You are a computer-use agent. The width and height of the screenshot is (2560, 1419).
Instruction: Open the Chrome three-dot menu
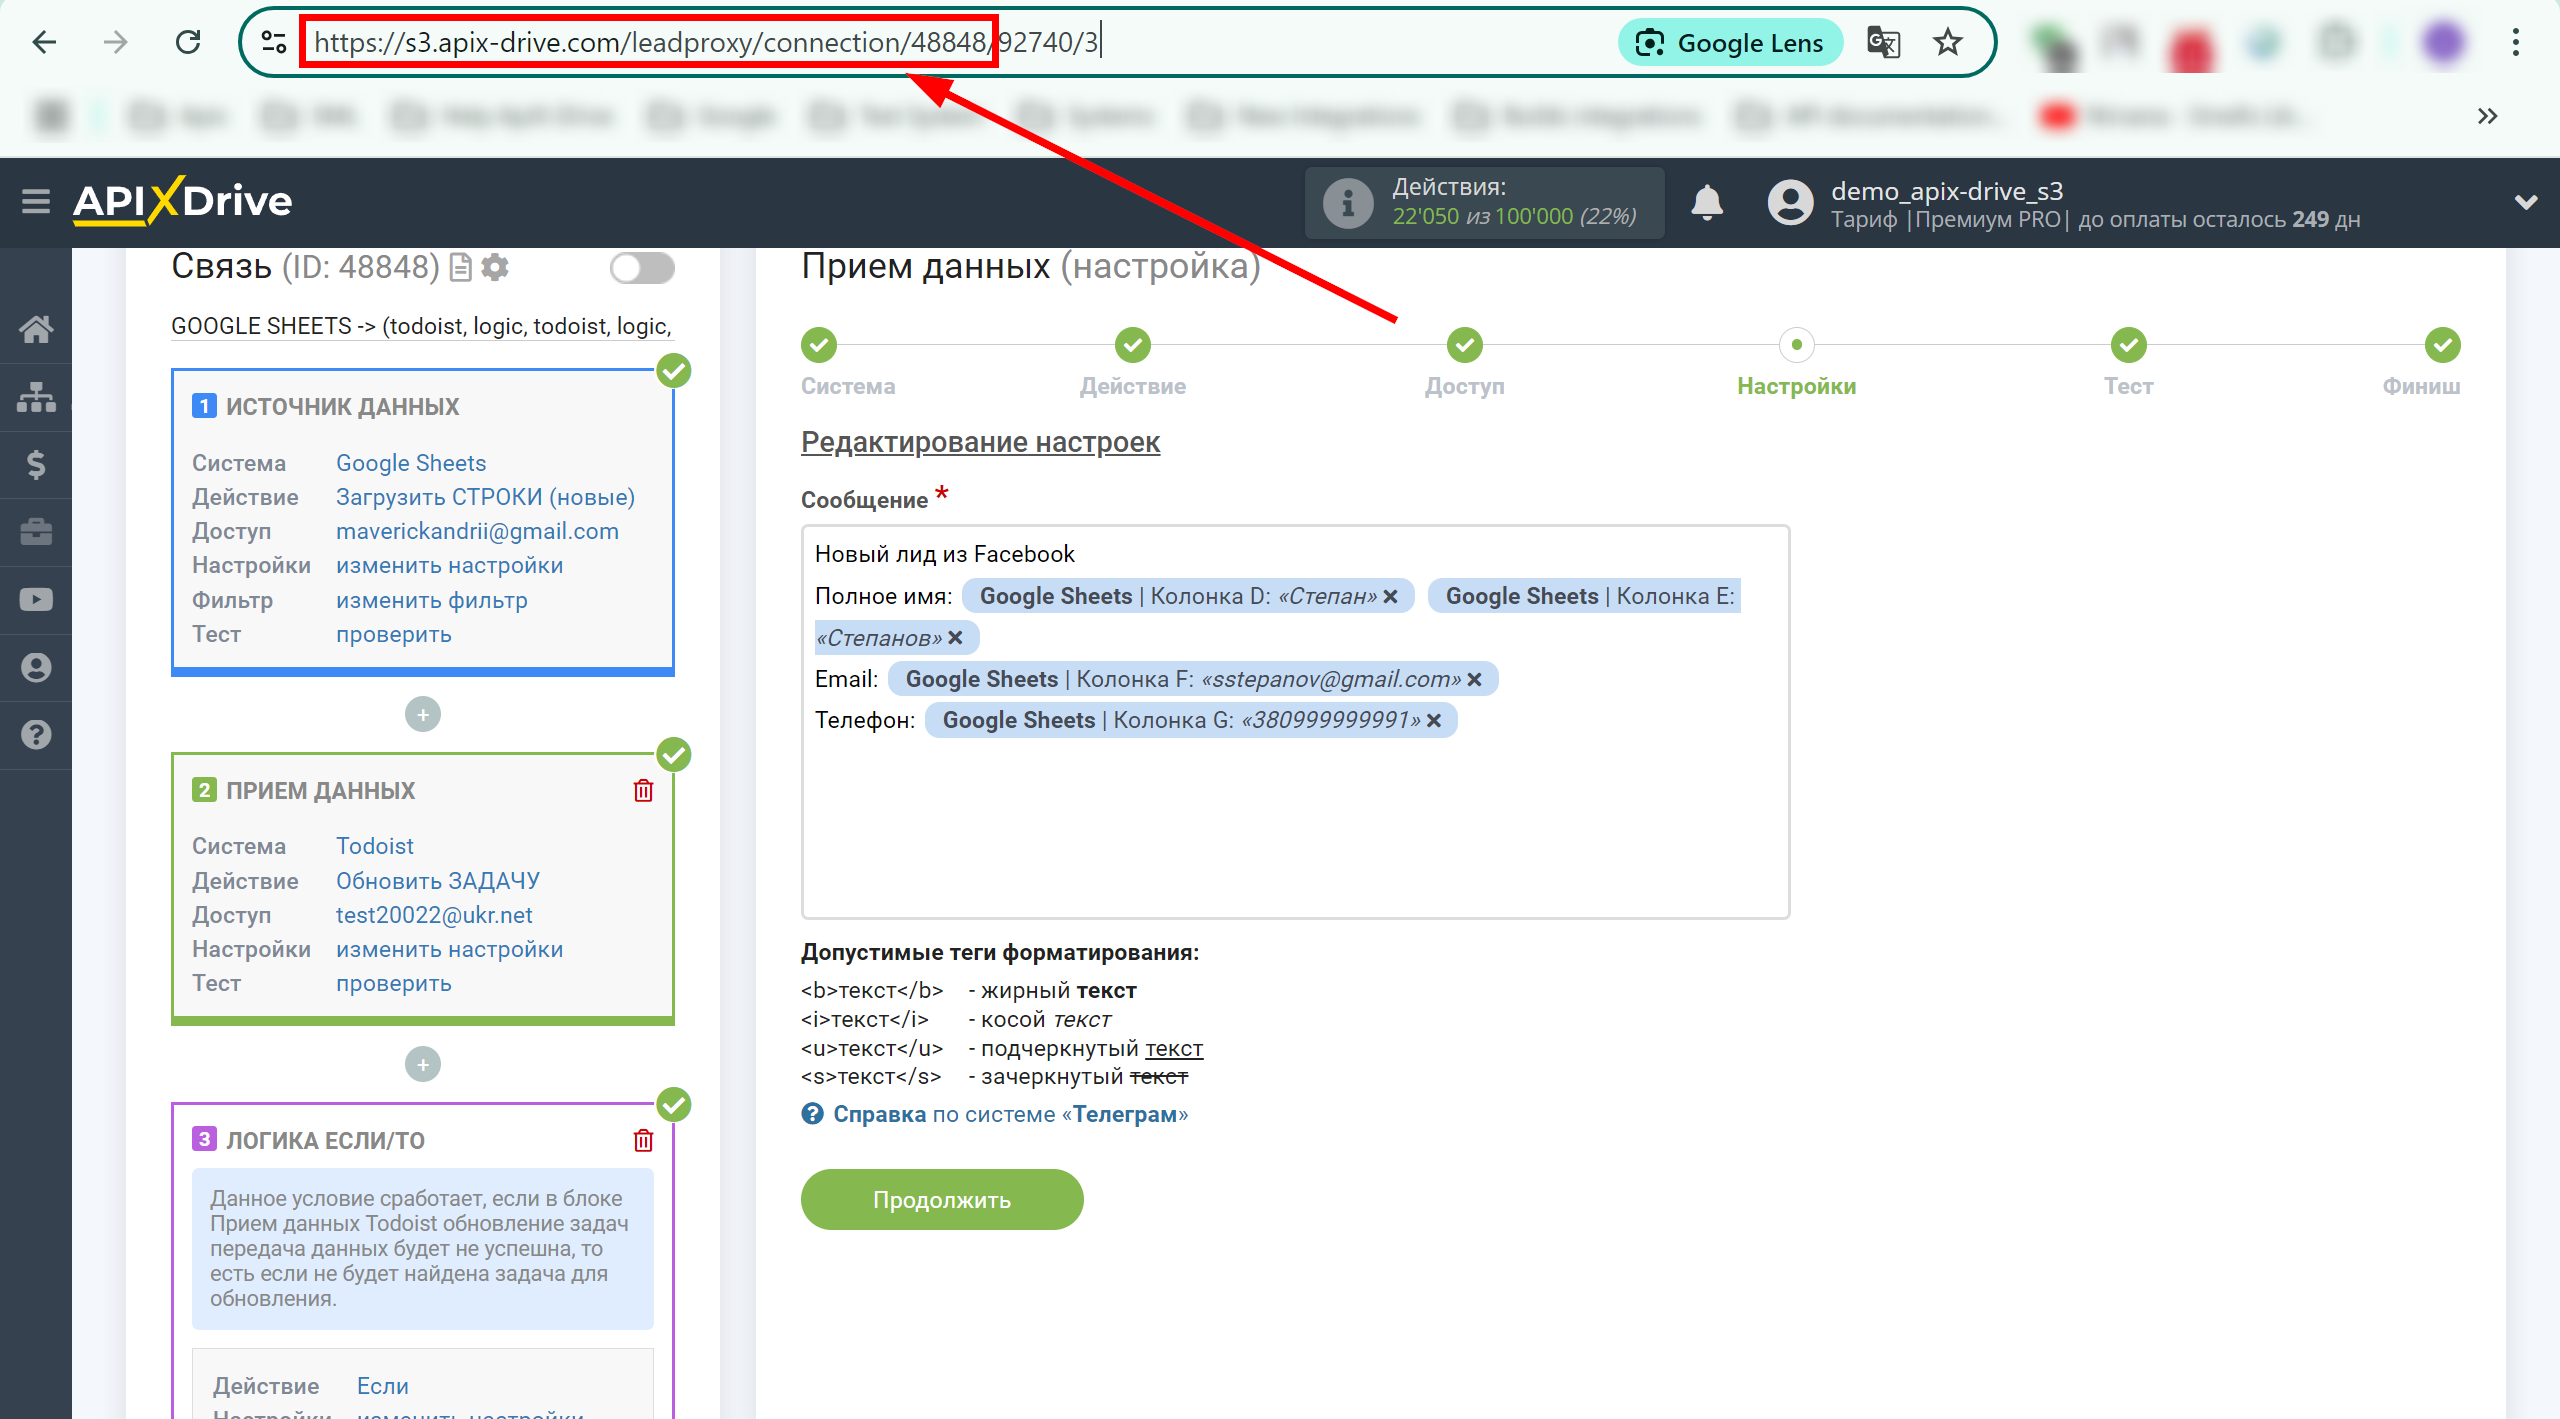2515,42
